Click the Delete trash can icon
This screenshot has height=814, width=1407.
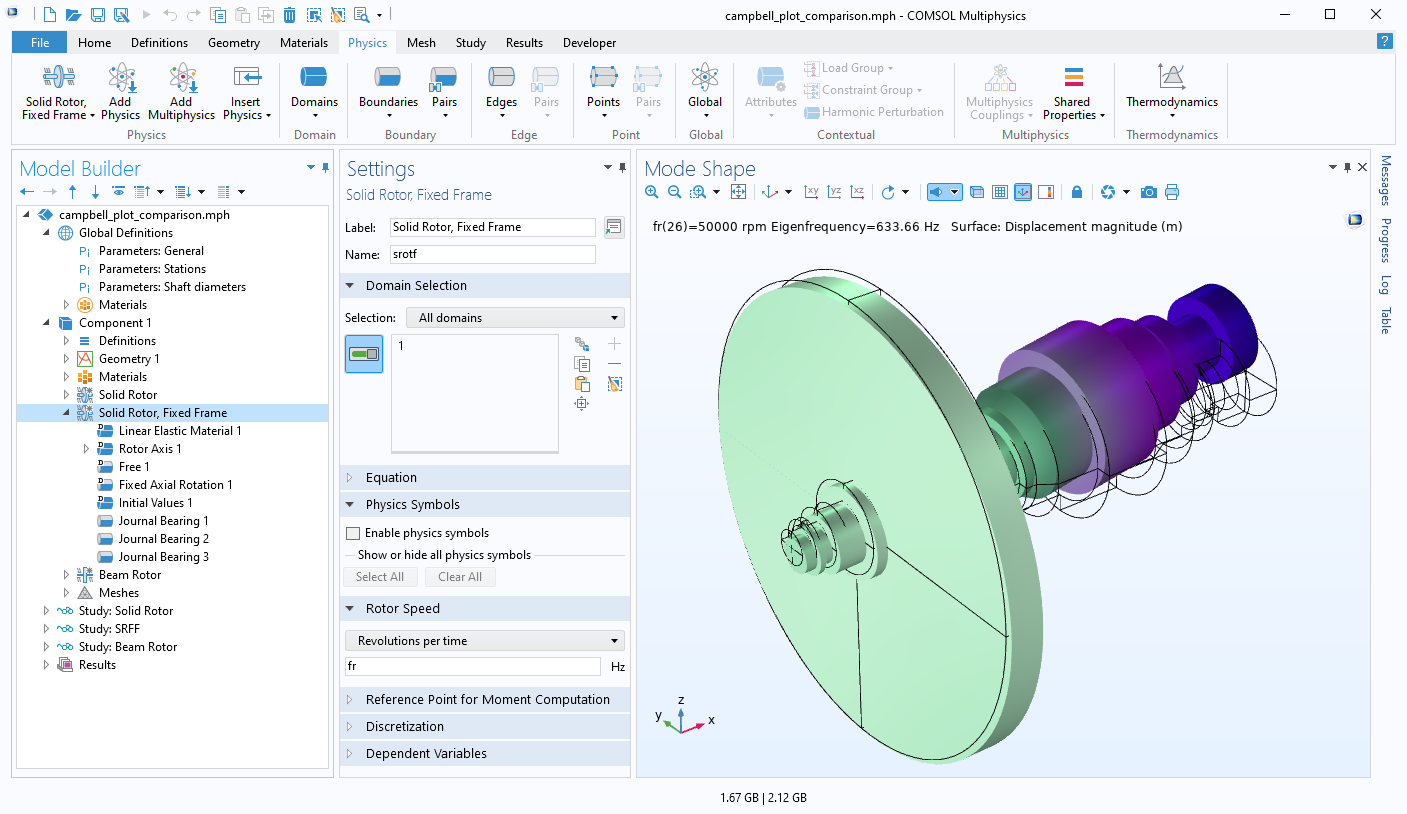289,15
